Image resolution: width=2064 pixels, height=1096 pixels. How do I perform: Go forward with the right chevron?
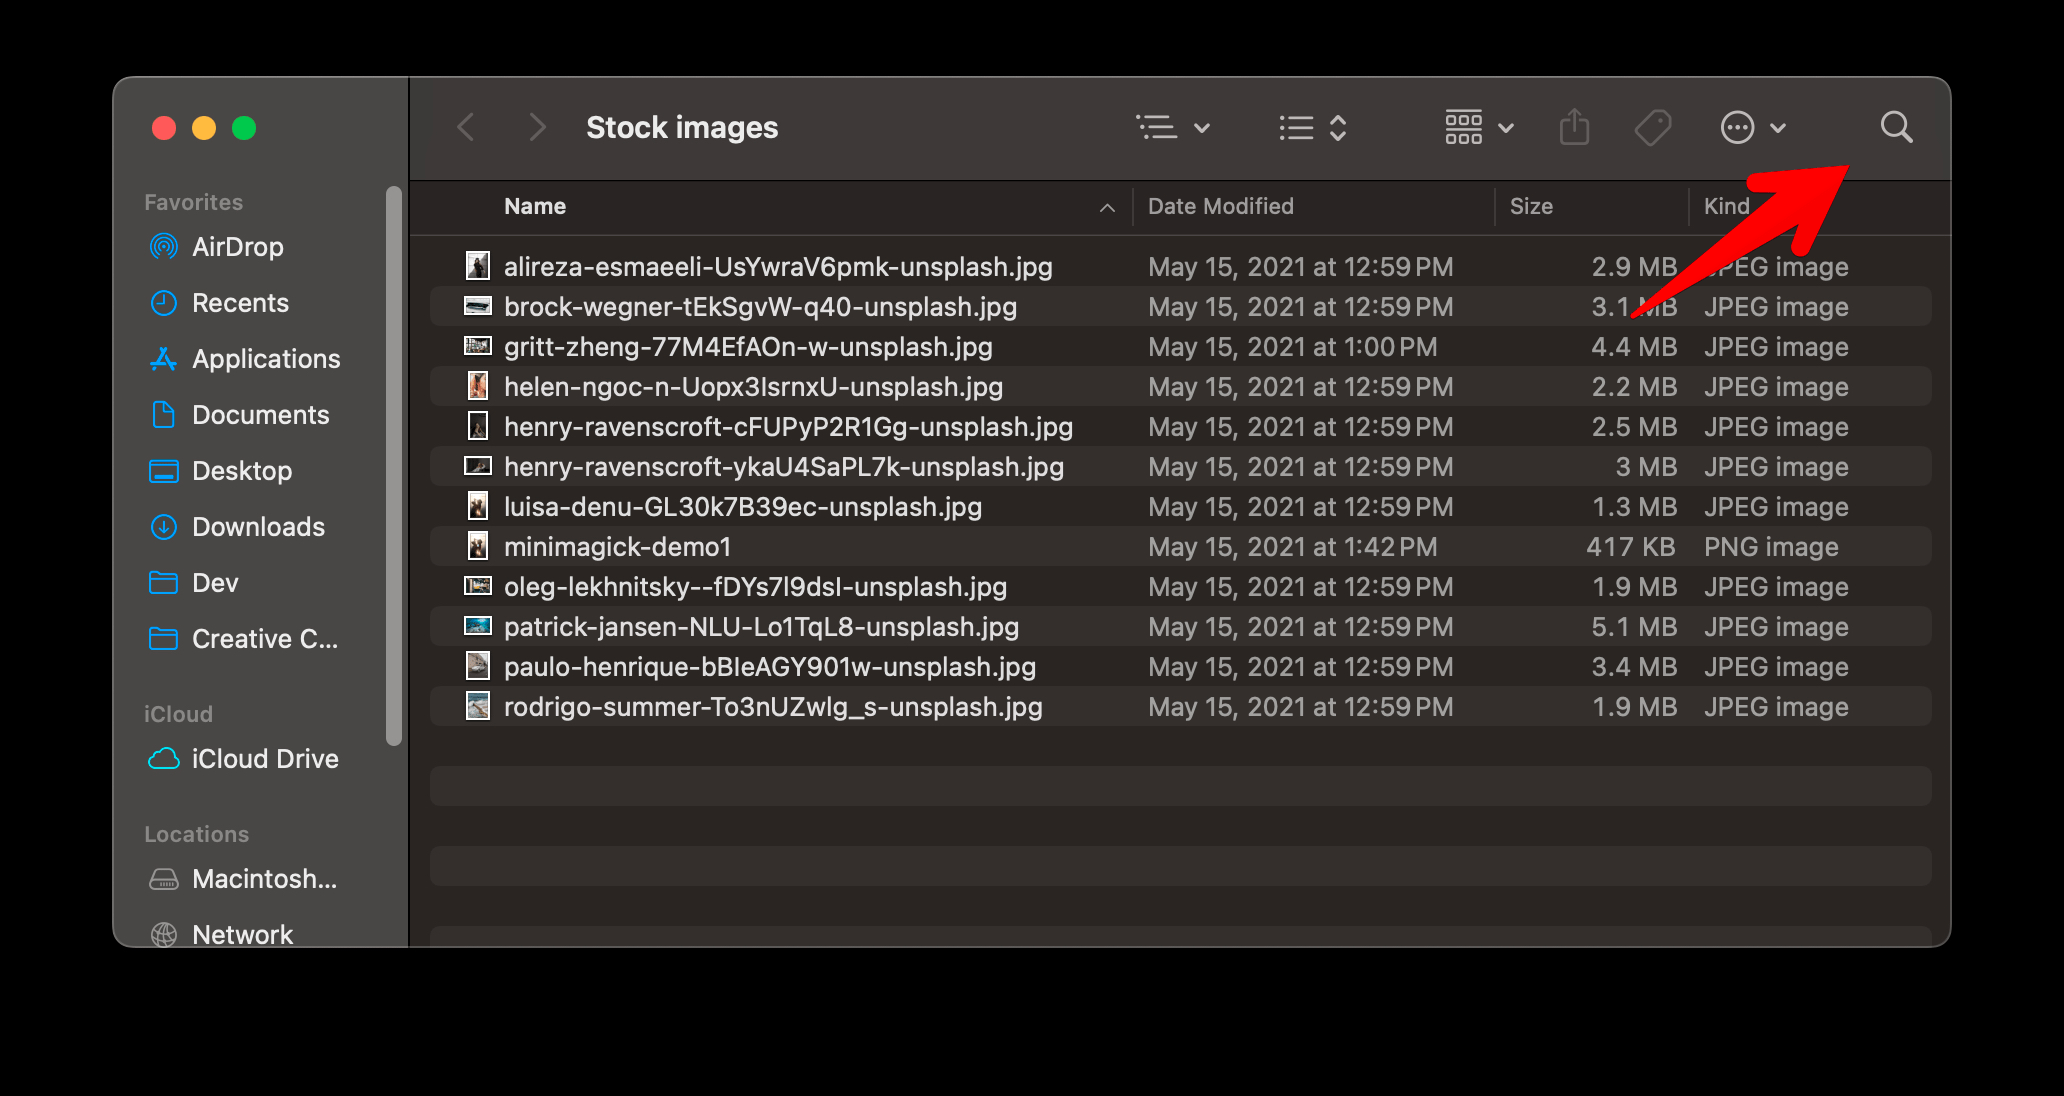[x=537, y=128]
